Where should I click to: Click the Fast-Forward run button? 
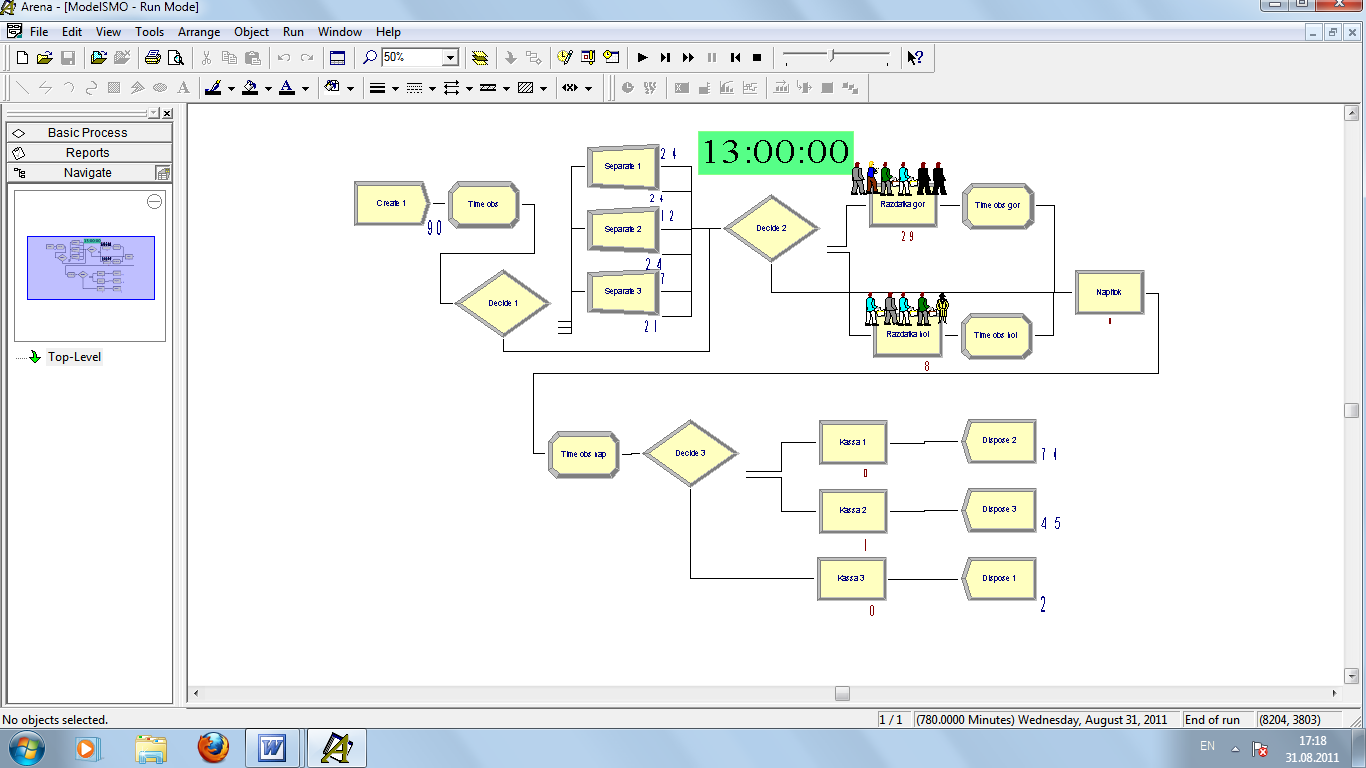[x=688, y=58]
